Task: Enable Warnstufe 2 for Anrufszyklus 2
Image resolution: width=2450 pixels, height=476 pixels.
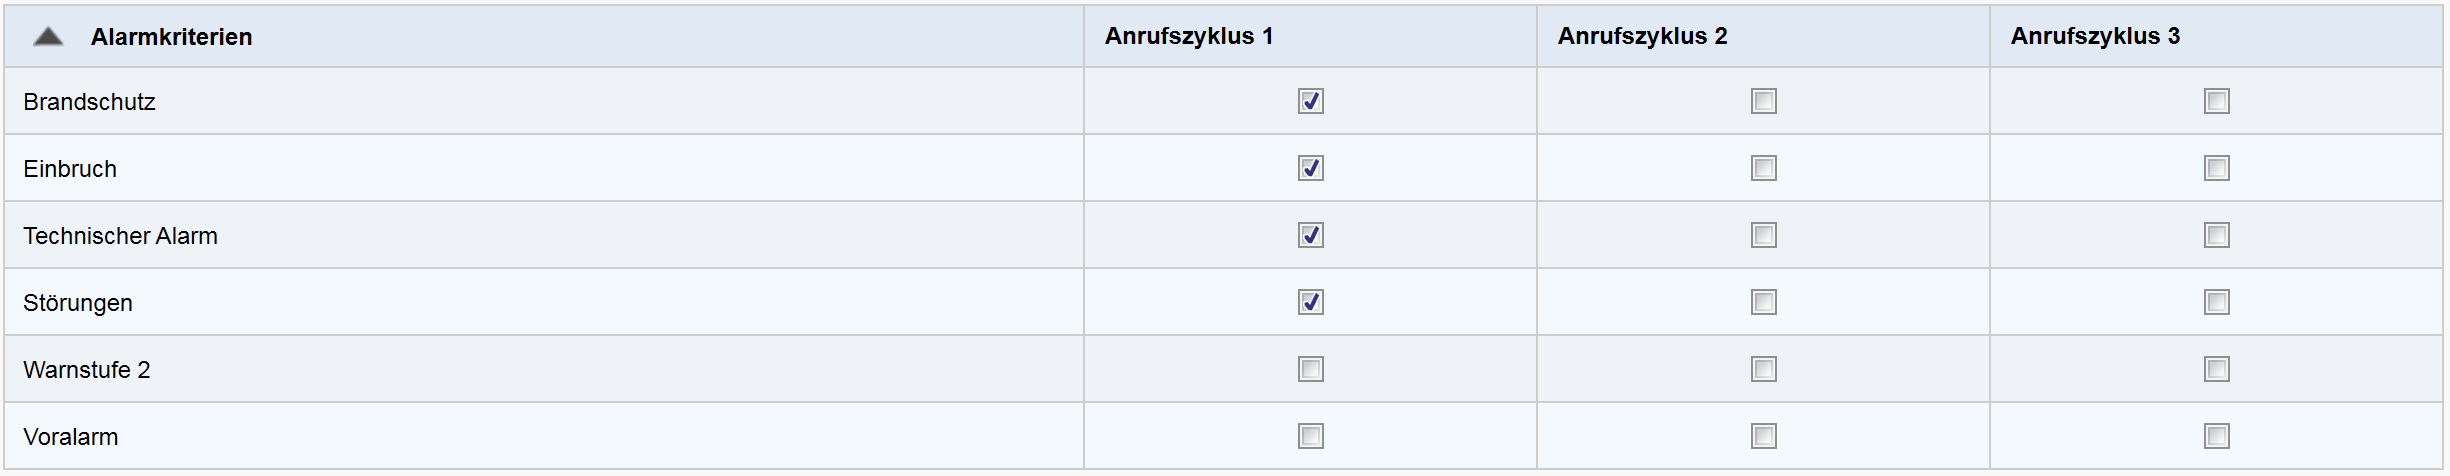Action: coord(1763,369)
